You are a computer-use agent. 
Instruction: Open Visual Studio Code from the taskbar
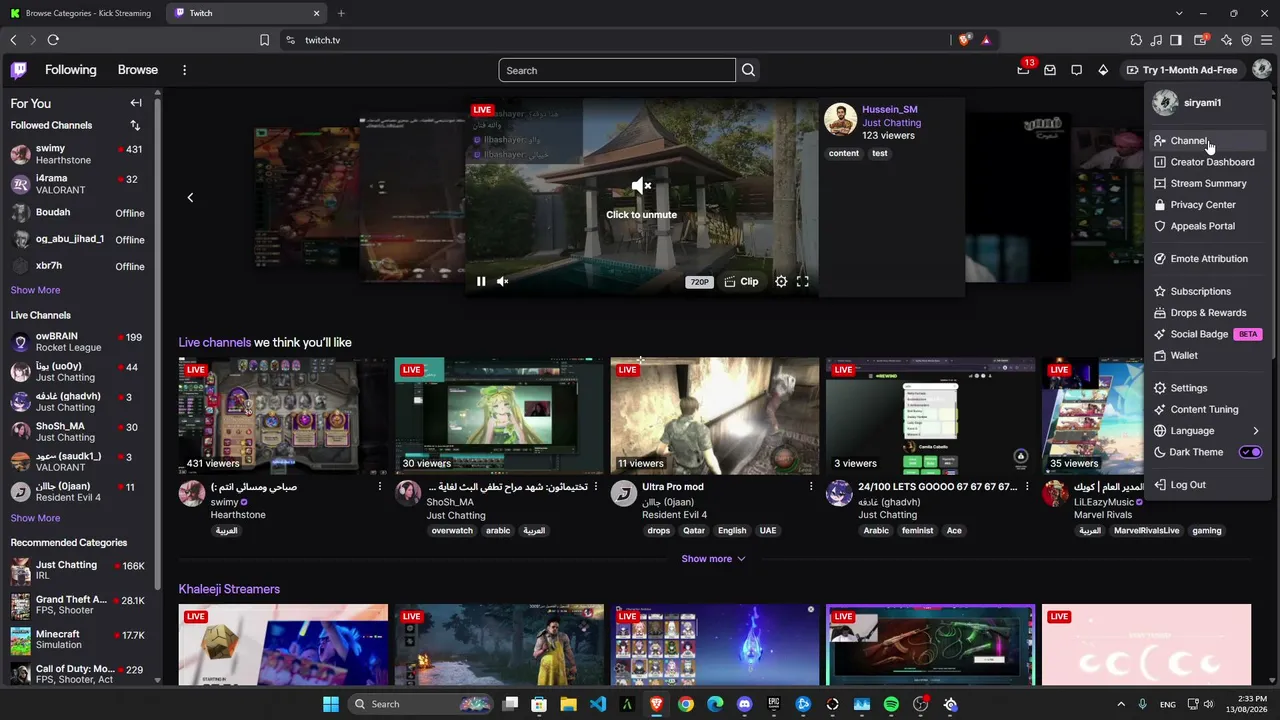coord(598,704)
